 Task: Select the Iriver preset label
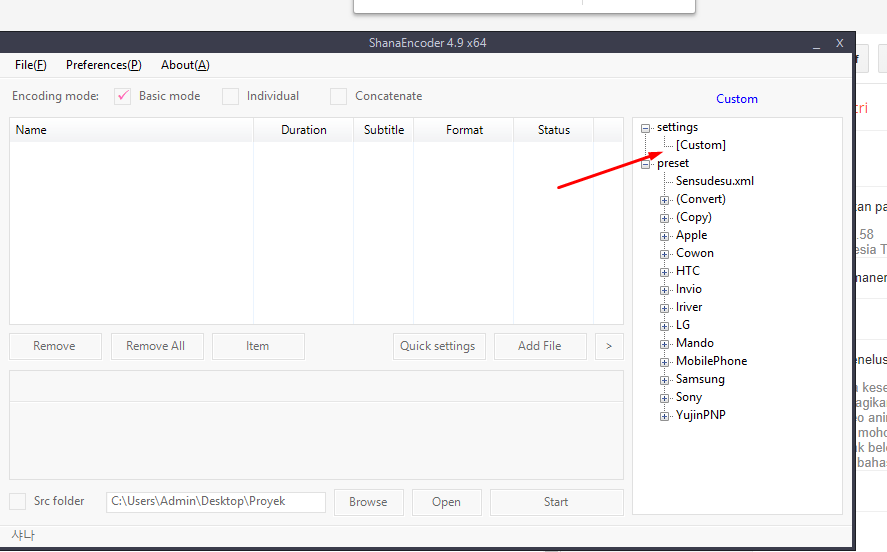(x=688, y=308)
